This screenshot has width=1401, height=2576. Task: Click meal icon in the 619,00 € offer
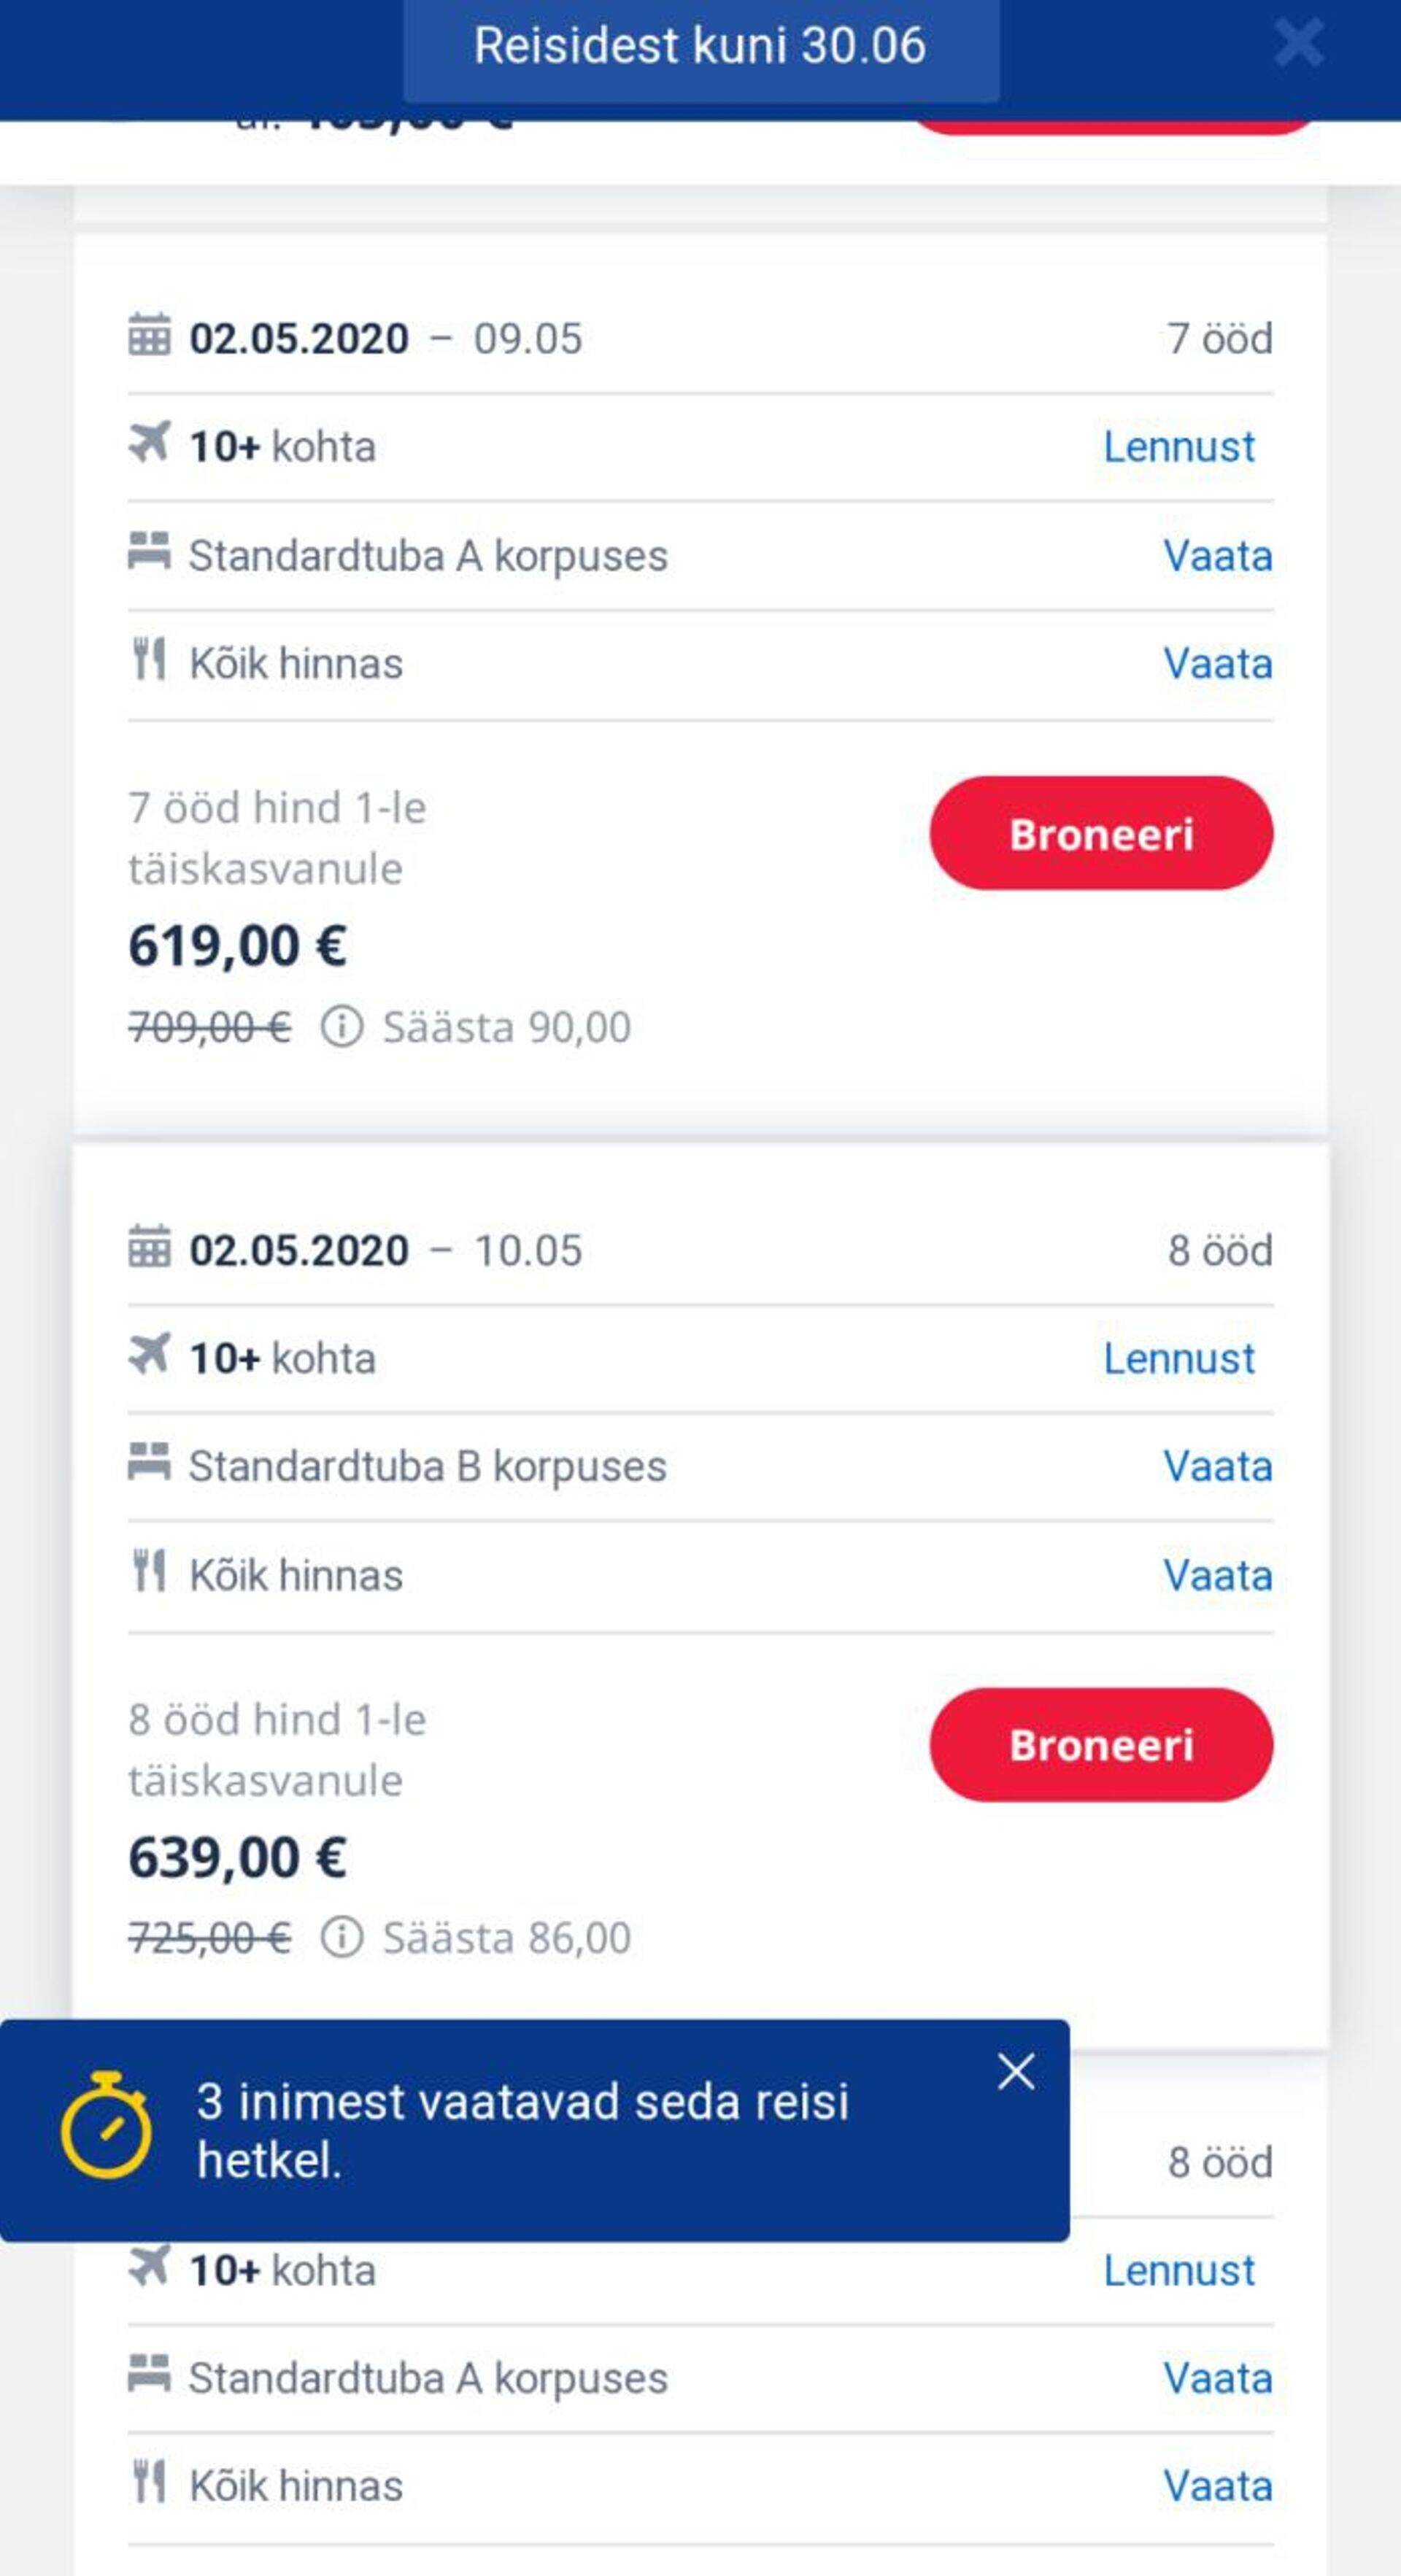149,660
